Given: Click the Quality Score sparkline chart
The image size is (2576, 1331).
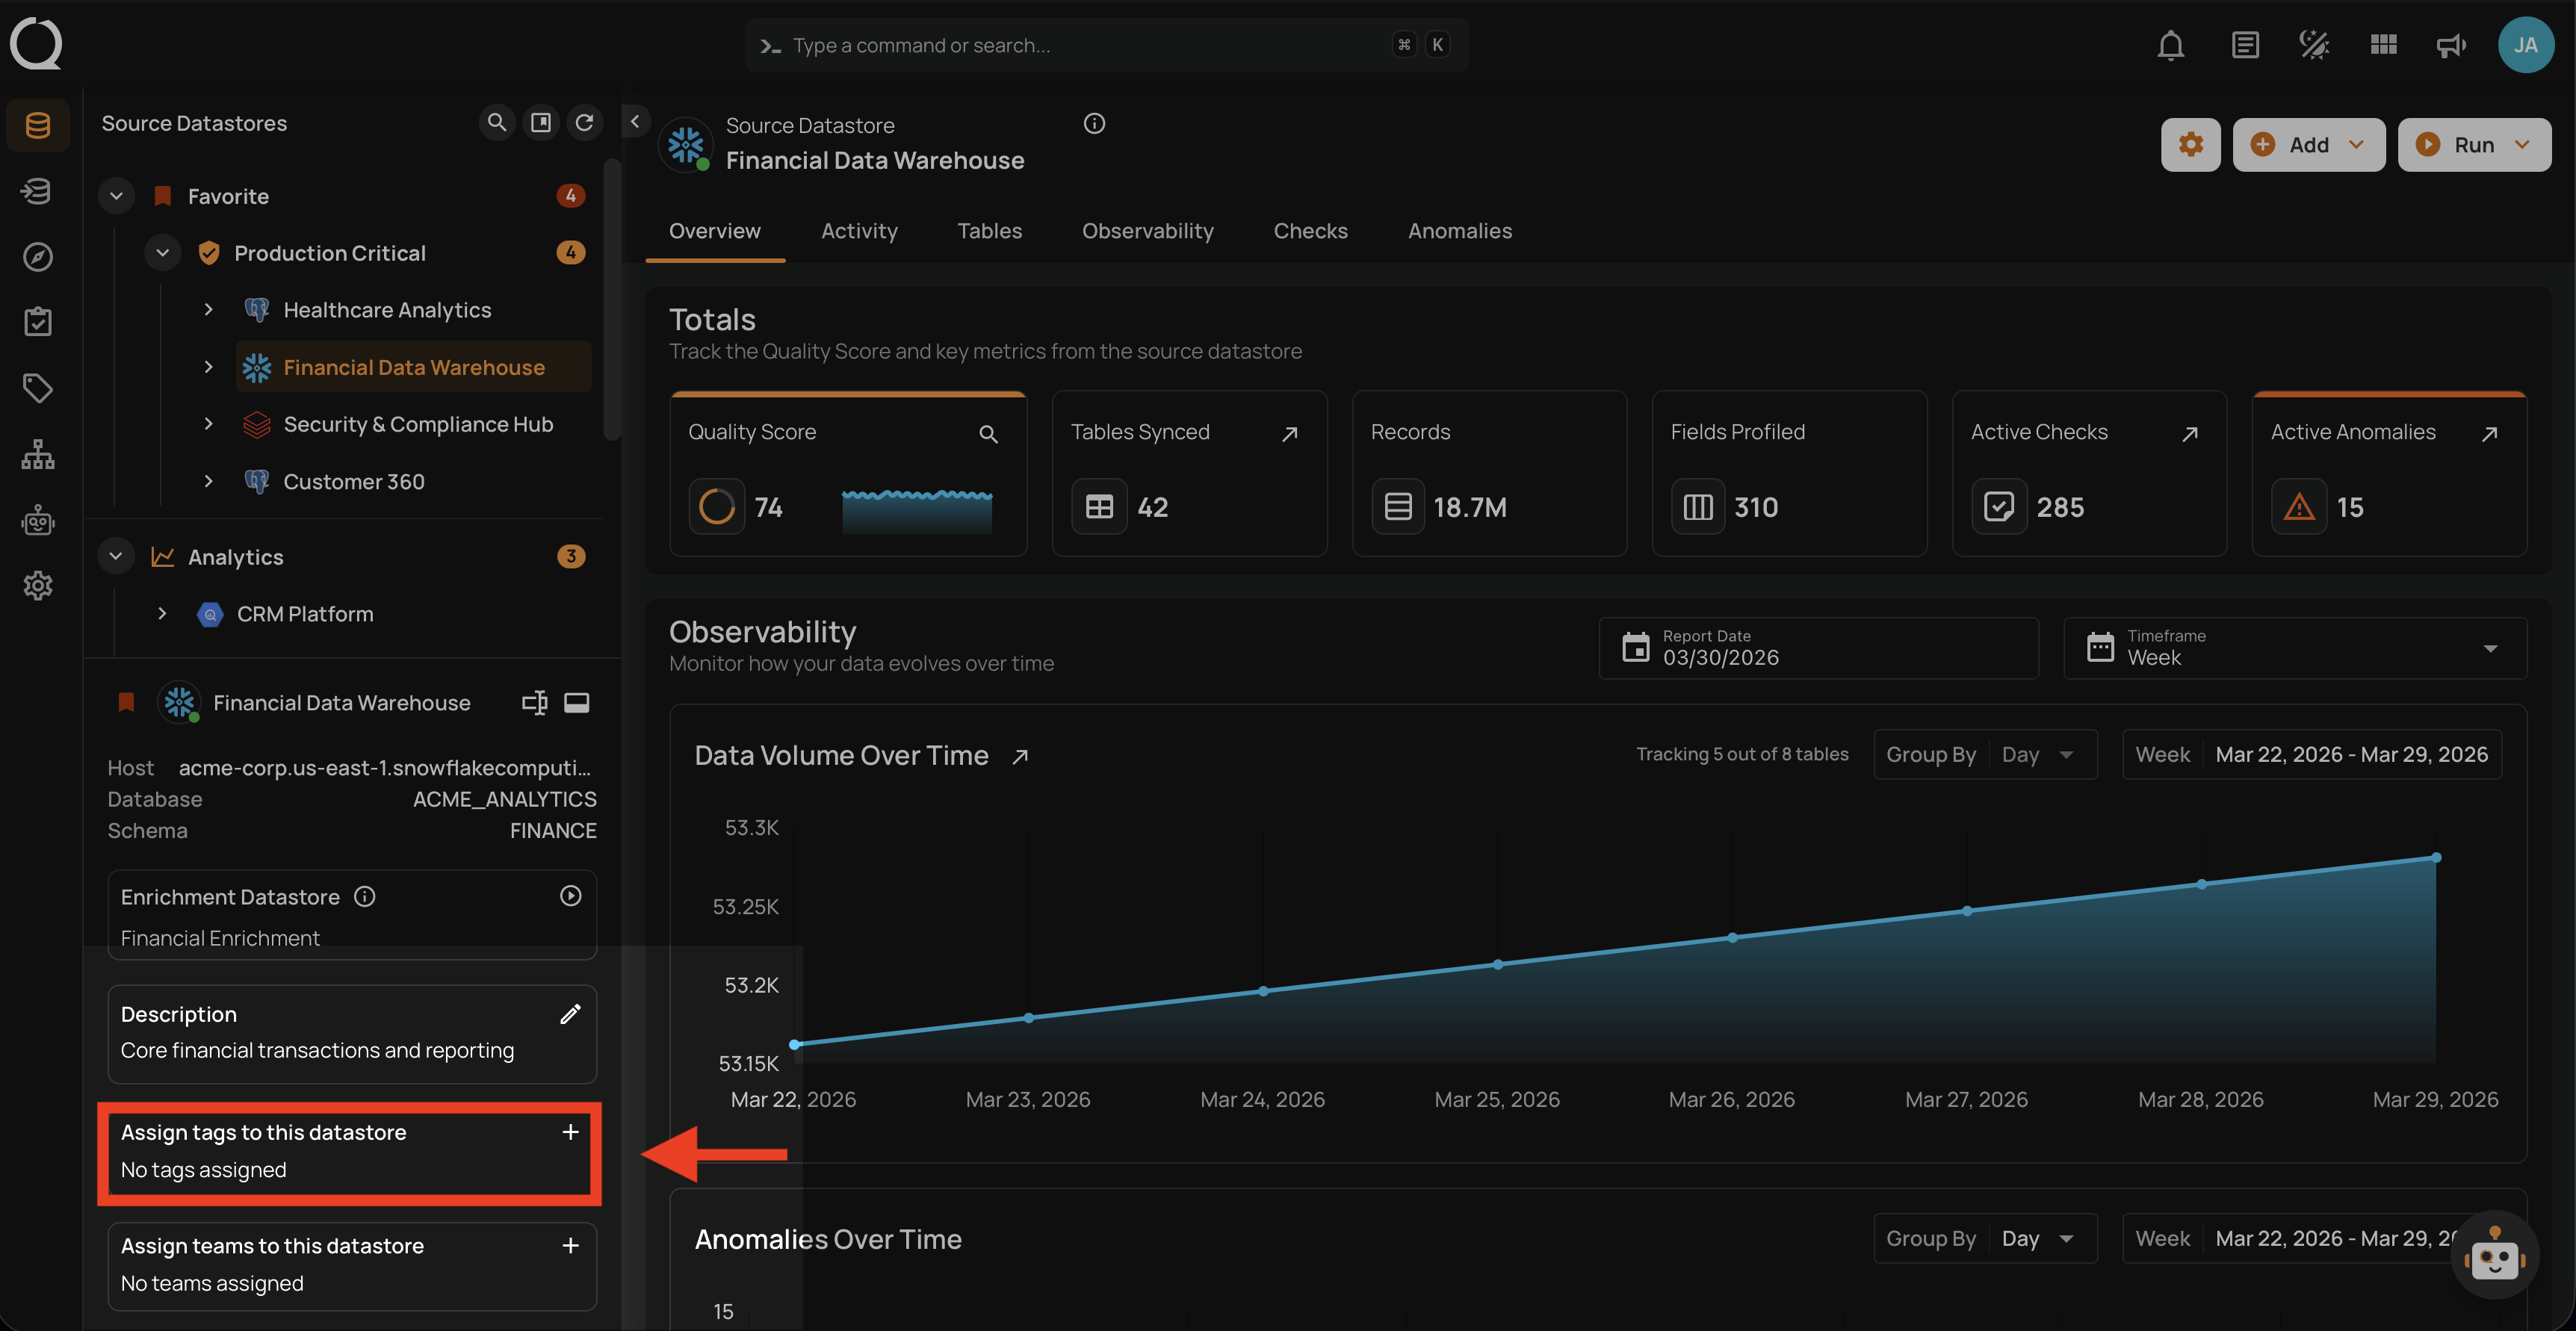Looking at the screenshot, I should pyautogui.click(x=916, y=509).
